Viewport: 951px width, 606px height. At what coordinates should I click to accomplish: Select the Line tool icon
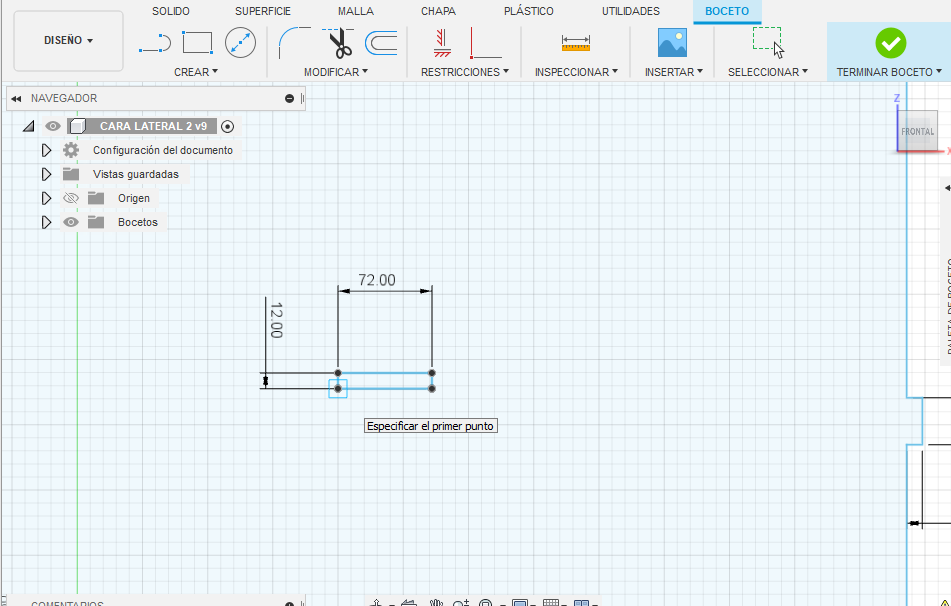tap(155, 44)
